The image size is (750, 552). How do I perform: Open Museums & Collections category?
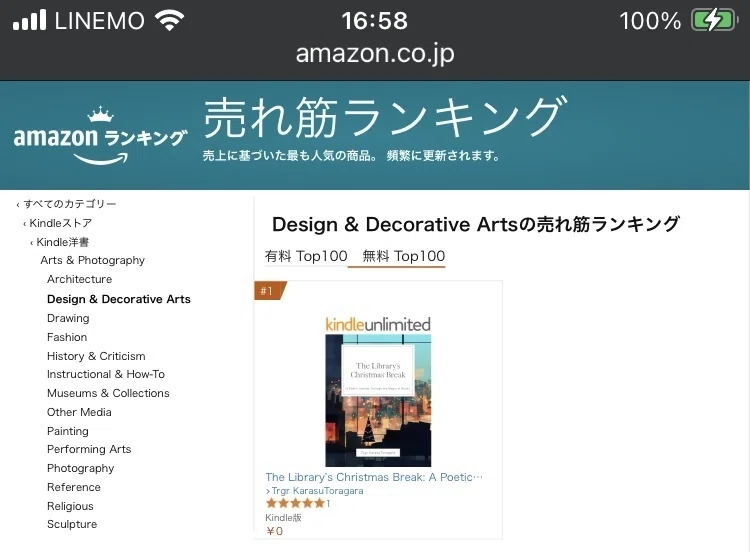108,393
